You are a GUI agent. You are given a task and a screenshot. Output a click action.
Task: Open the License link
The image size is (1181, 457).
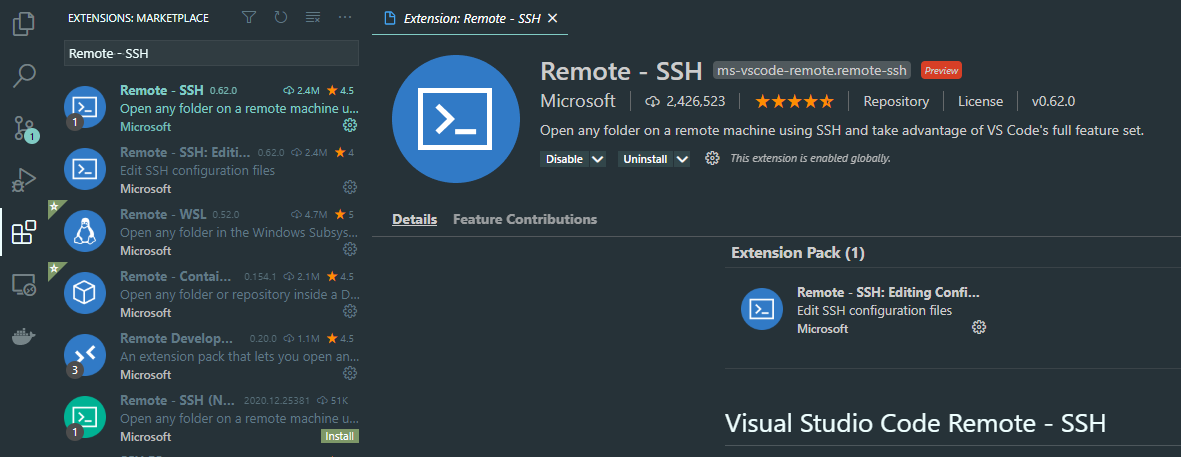coord(981,101)
